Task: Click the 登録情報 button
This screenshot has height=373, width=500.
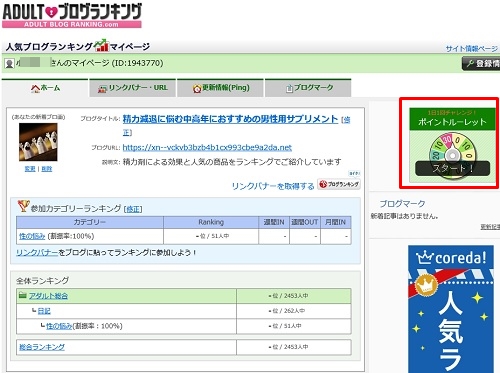Action: click(x=481, y=63)
